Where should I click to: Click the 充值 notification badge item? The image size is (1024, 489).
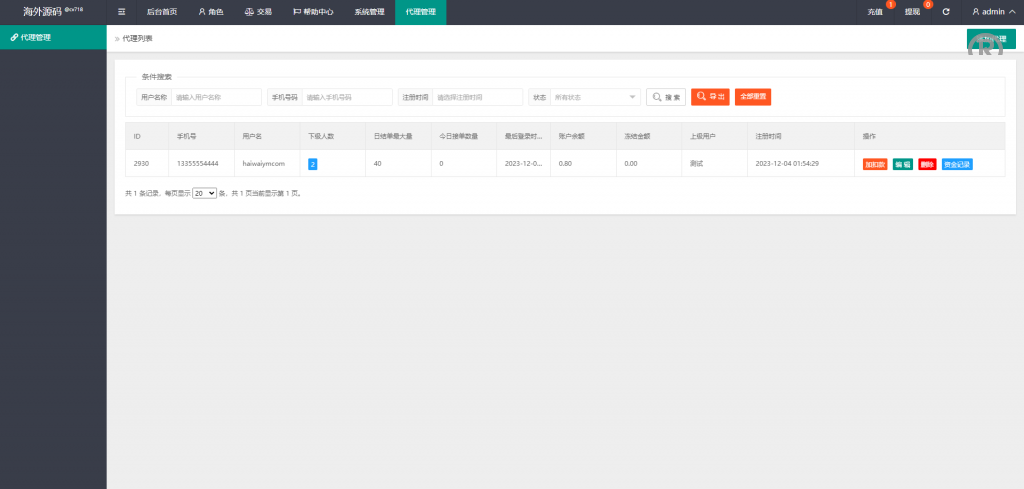877,12
